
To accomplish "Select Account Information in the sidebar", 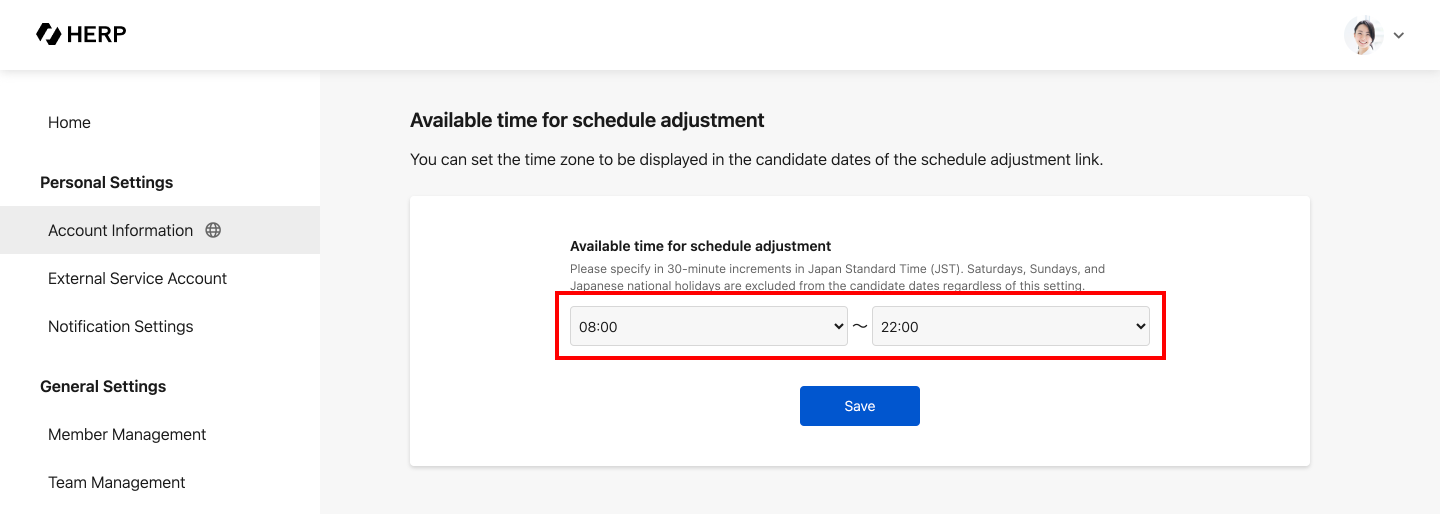I will click(120, 230).
